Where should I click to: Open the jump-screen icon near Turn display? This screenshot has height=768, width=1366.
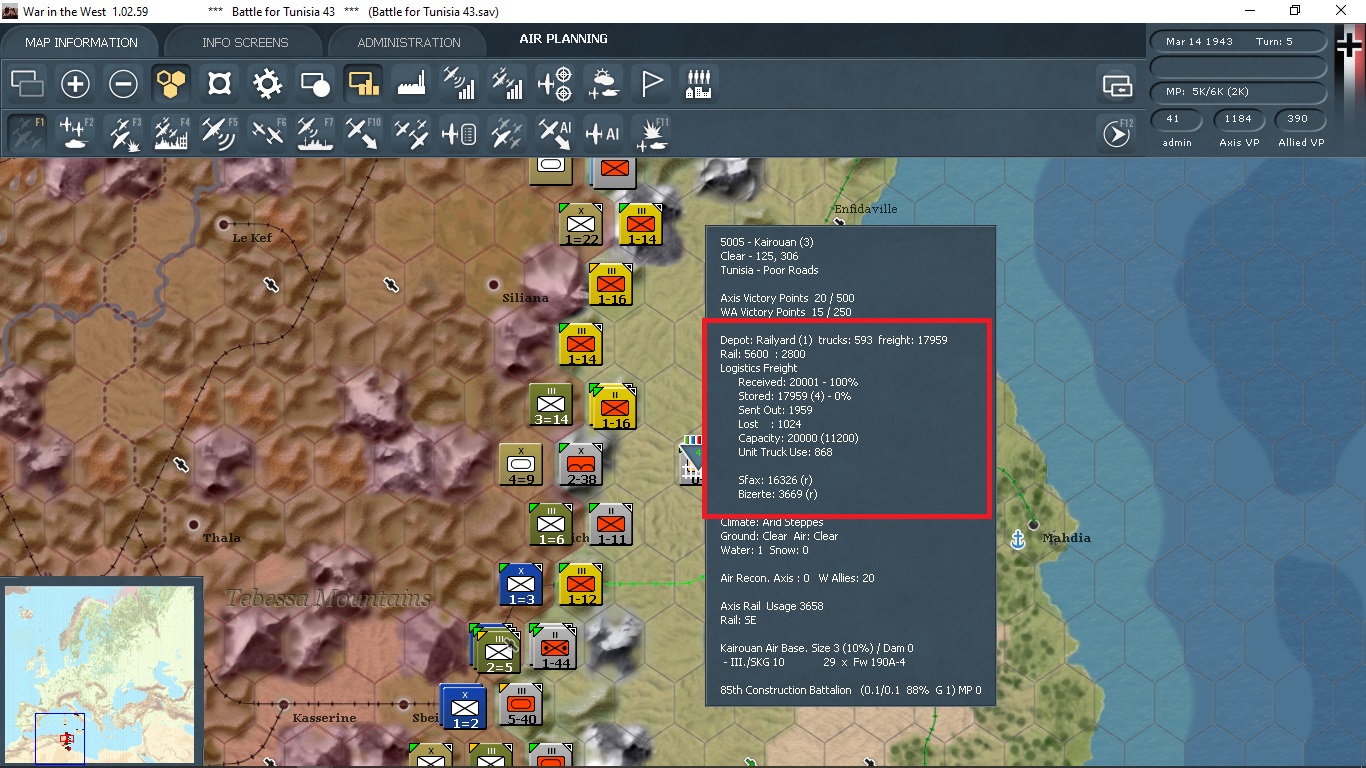pos(1117,86)
